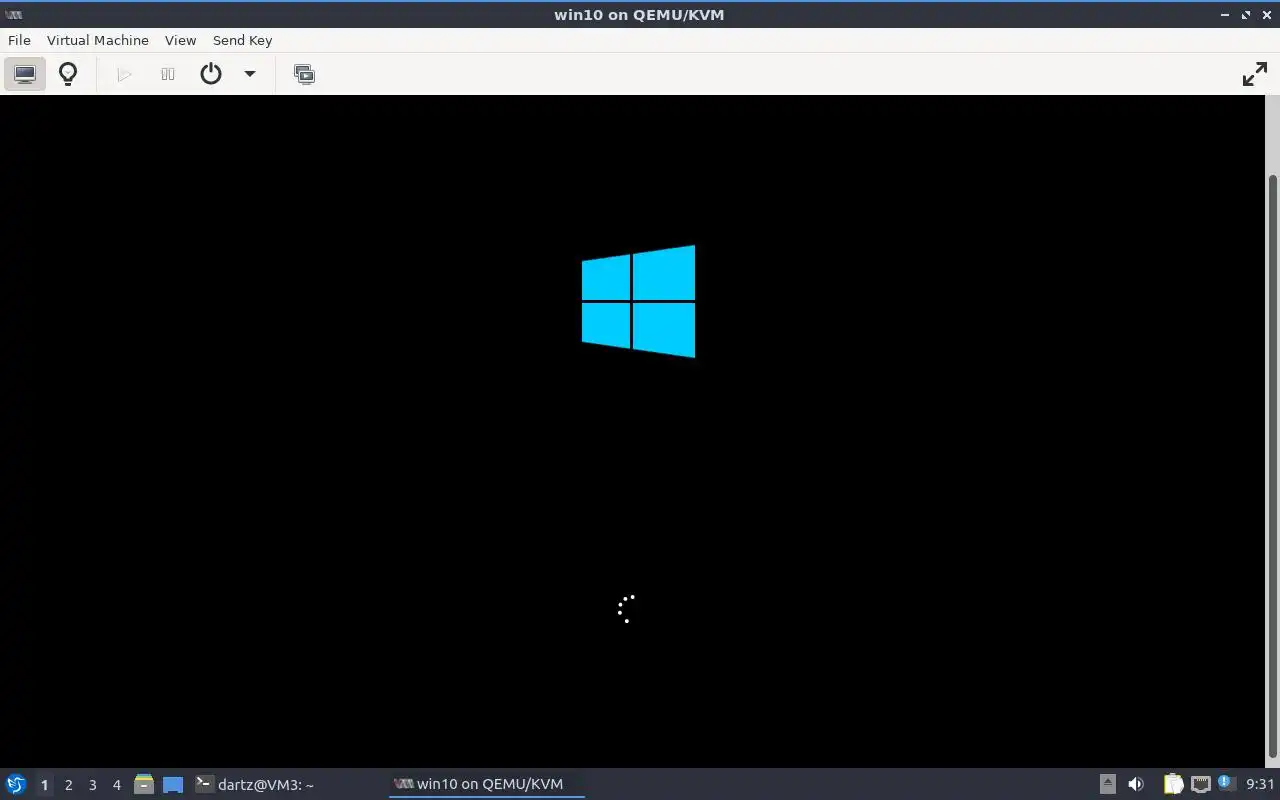
Task: Open the window menu icon in title bar
Action: [x=13, y=14]
